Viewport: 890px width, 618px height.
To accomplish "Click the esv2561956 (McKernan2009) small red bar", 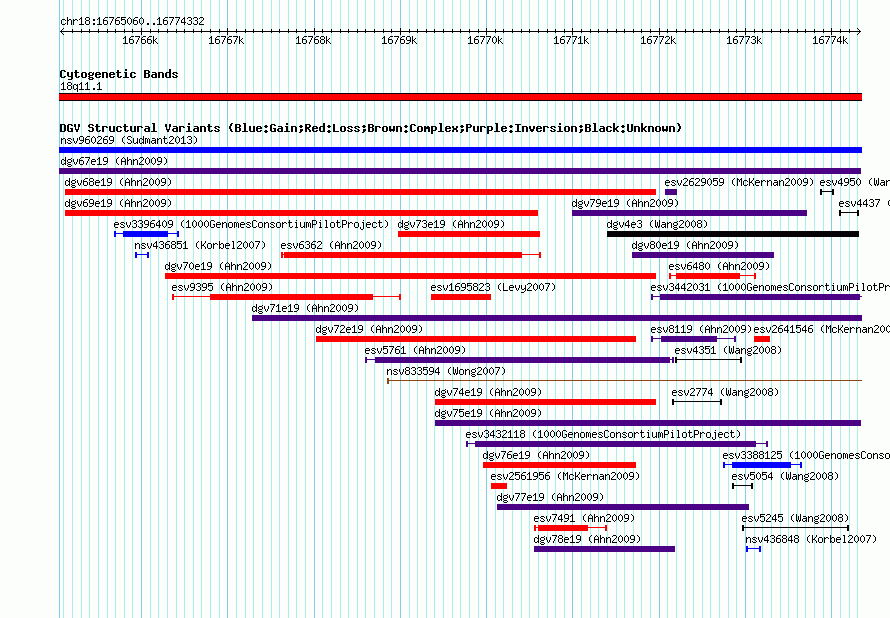I will [x=499, y=486].
